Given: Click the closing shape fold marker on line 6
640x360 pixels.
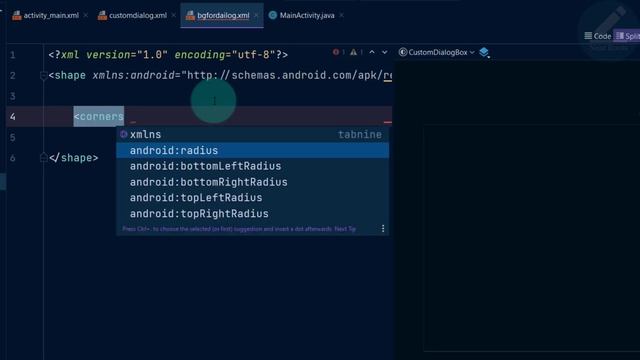Looking at the screenshot, I should point(43,158).
